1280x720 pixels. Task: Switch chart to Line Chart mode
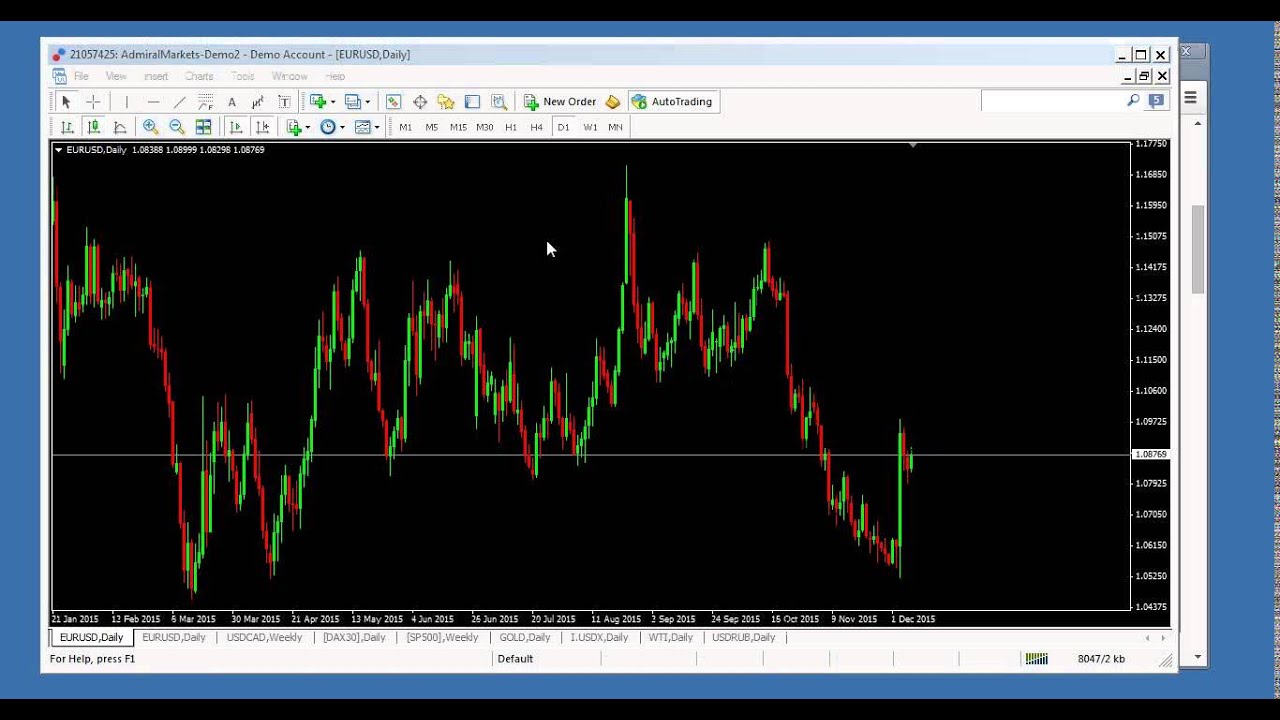pyautogui.click(x=120, y=127)
